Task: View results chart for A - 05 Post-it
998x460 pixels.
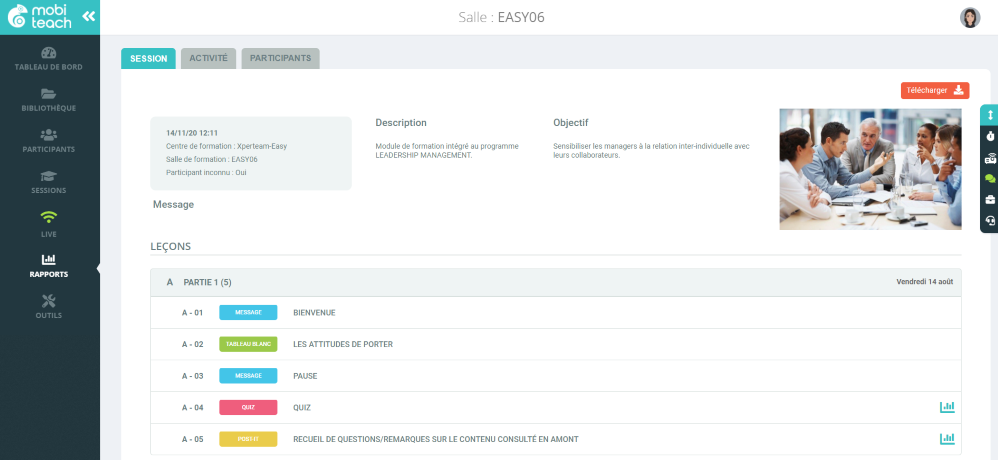Action: [x=947, y=439]
